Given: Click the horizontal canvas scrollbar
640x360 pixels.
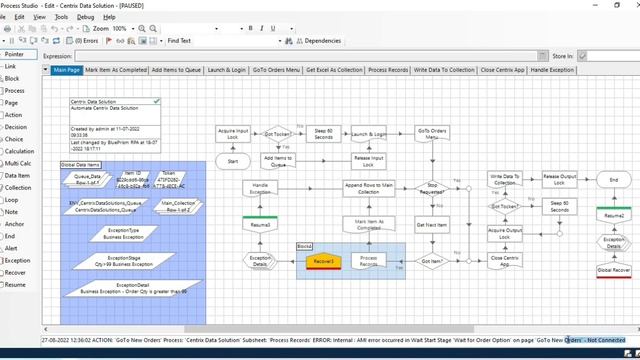Looking at the screenshot, I should [329, 329].
